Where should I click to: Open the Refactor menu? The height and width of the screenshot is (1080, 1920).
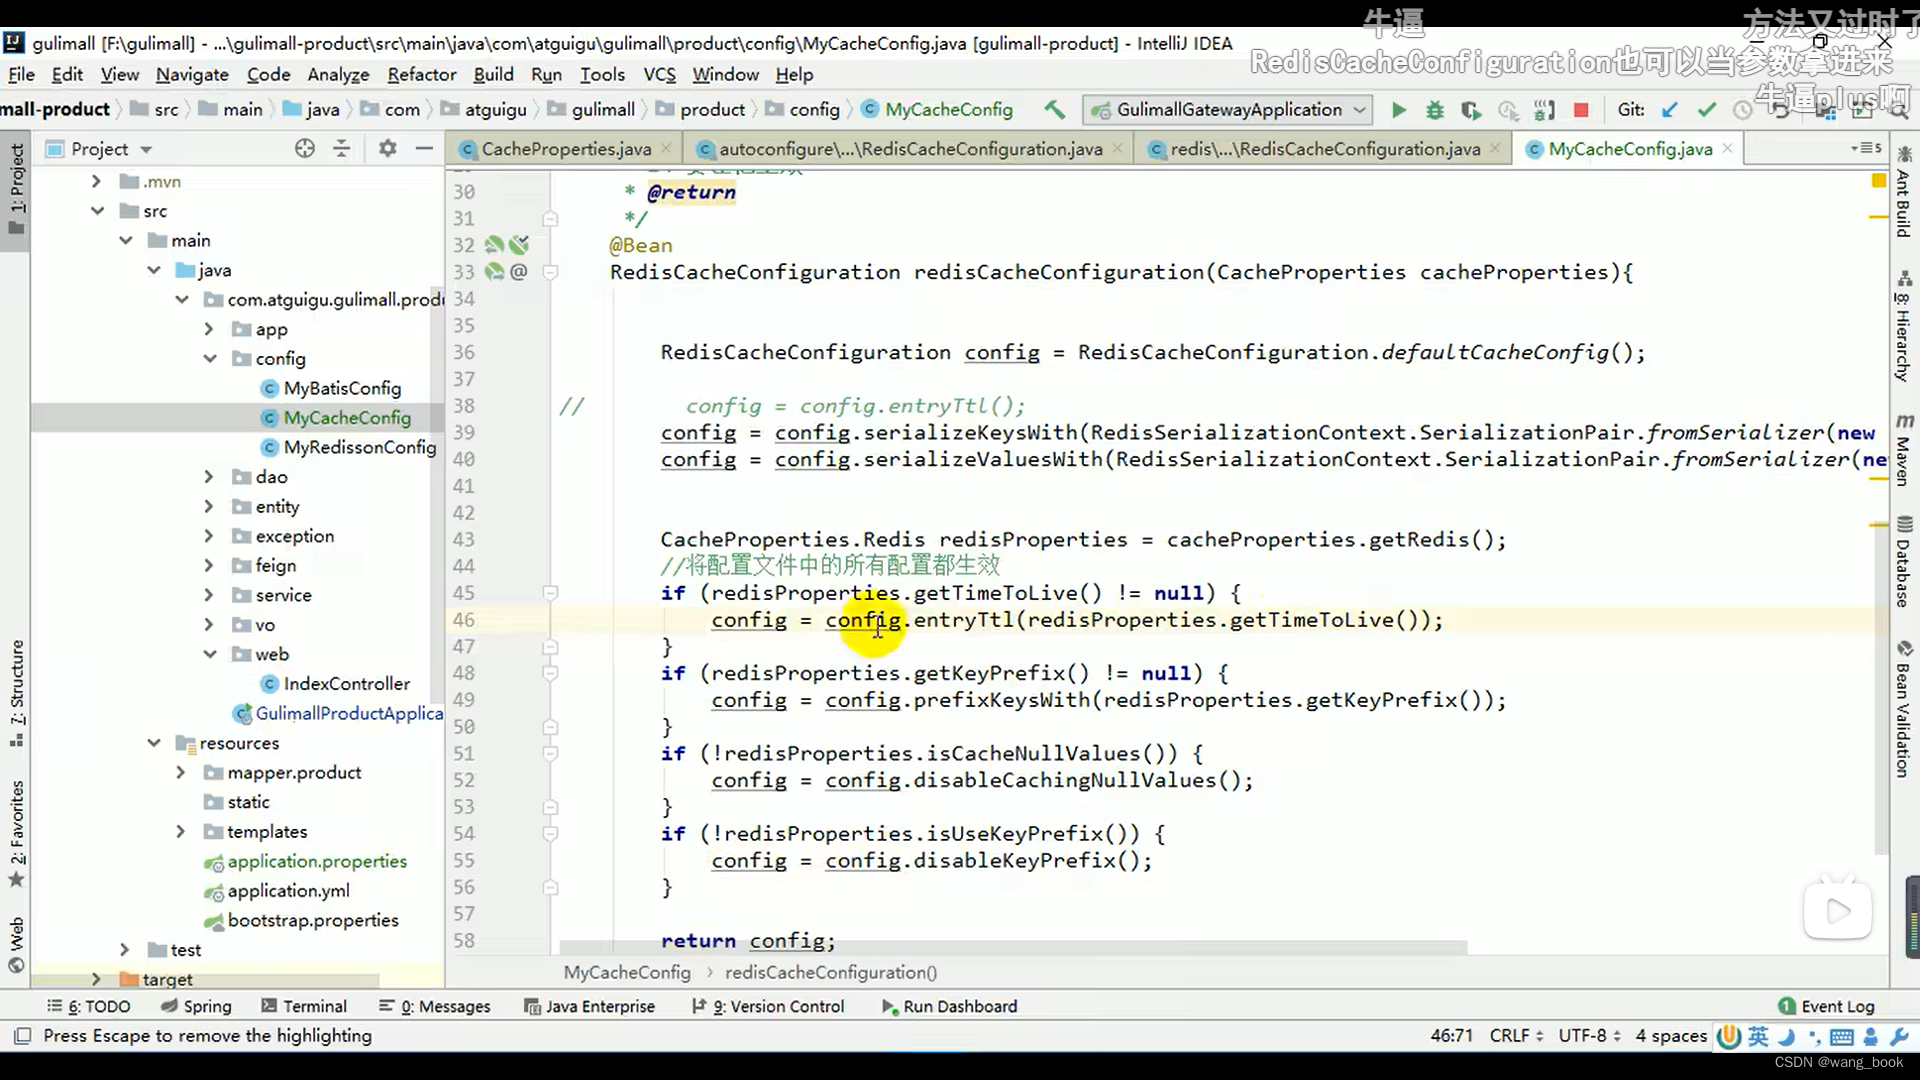(x=422, y=75)
